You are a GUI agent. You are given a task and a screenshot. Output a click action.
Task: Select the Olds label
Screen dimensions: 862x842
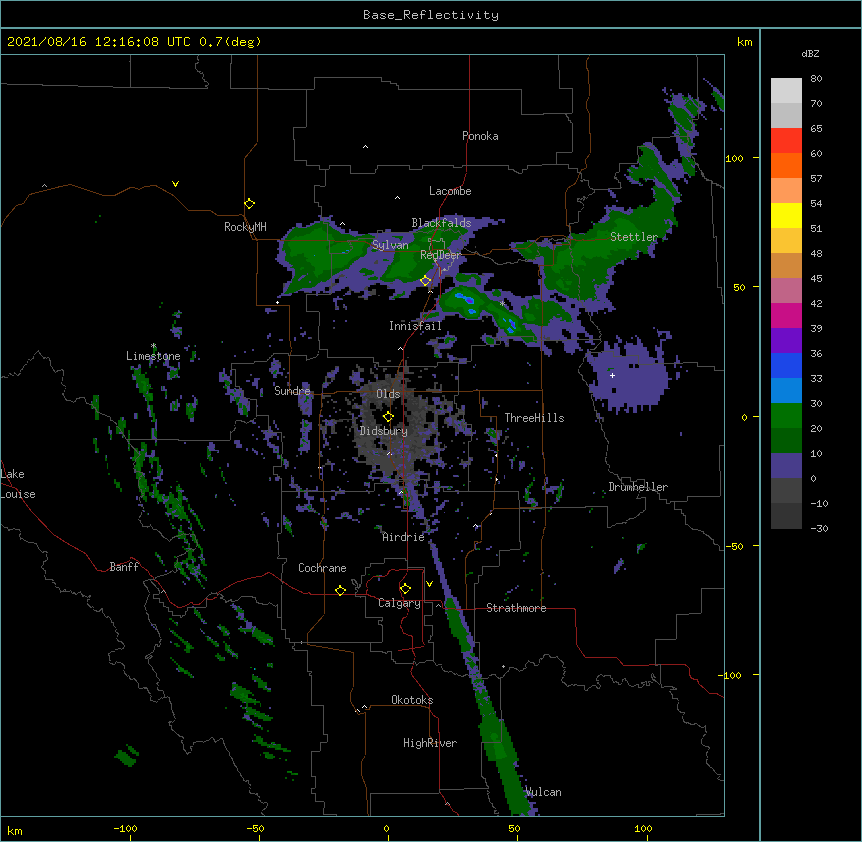(x=388, y=394)
